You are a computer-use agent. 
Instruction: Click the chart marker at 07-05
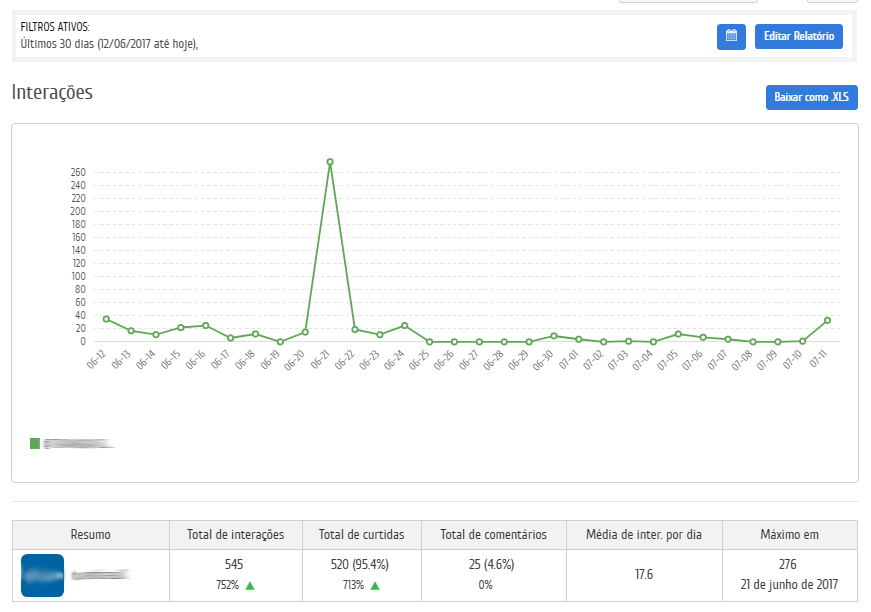click(x=678, y=334)
